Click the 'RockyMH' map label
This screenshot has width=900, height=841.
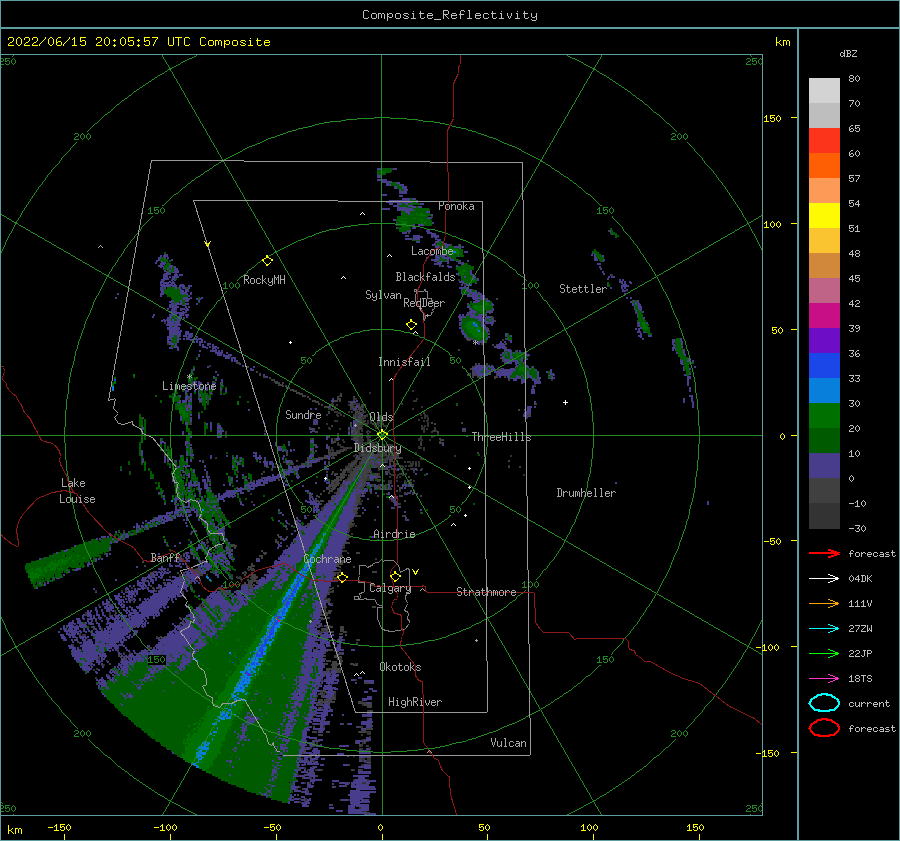(264, 280)
